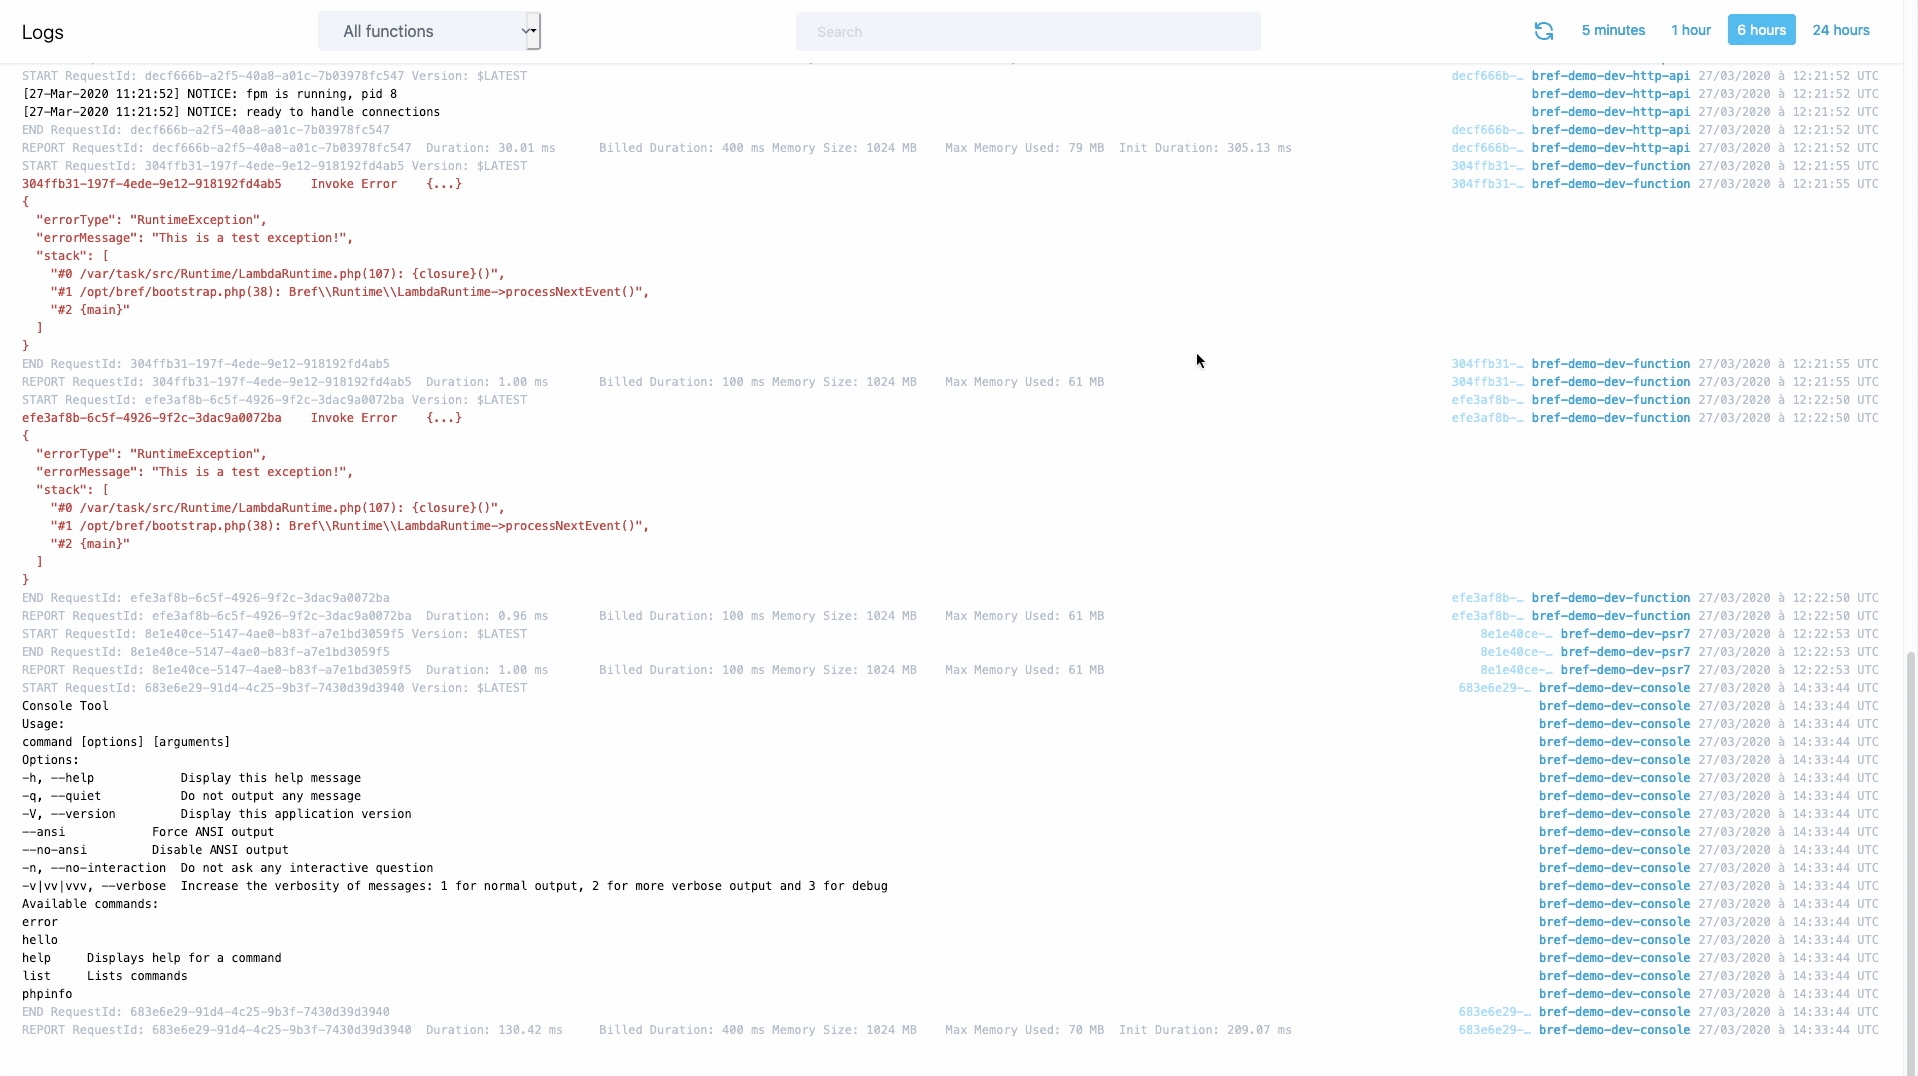
Task: Open bref-demo-dev-console link on 'Console Tool' row
Action: tap(1614, 706)
